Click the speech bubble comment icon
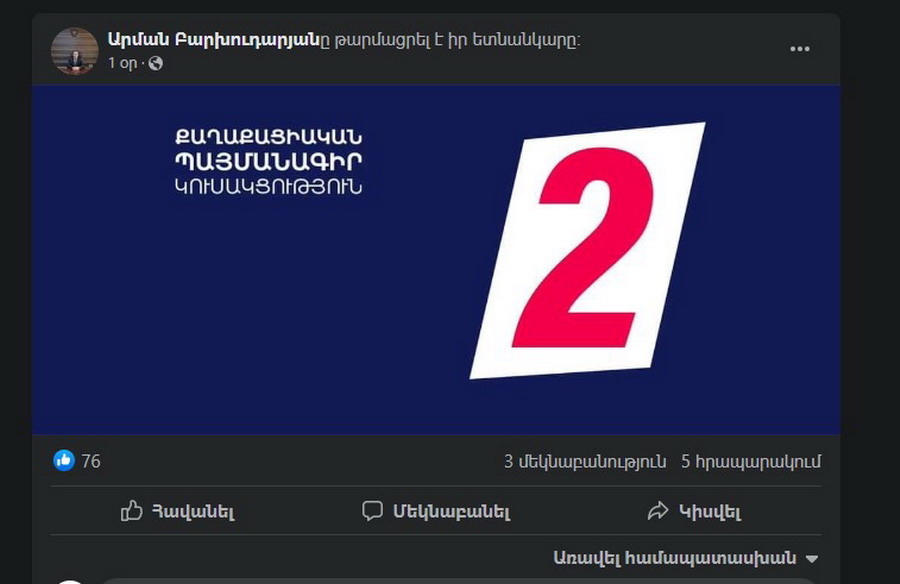900x584 pixels. pos(373,510)
